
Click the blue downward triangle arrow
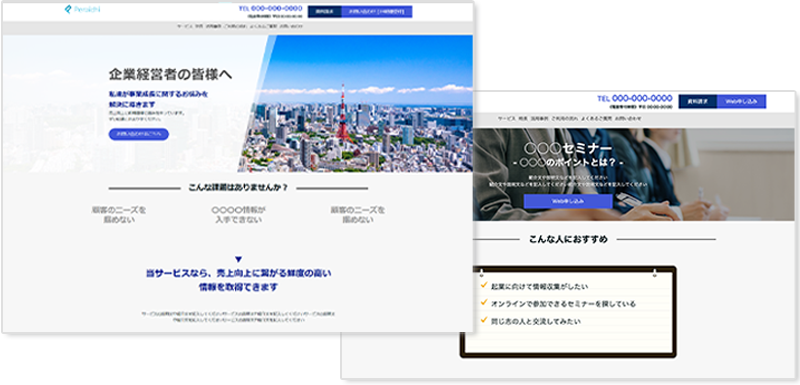[x=238, y=260]
